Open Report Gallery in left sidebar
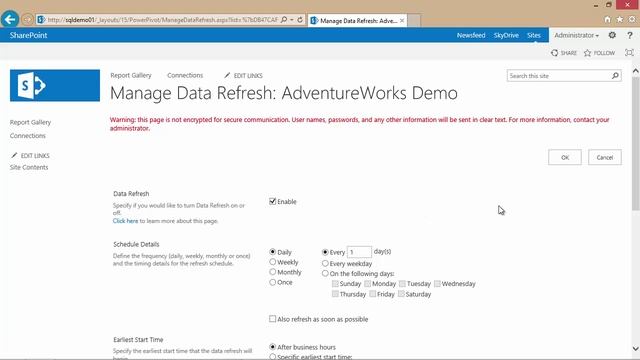The image size is (640, 360). coord(30,122)
